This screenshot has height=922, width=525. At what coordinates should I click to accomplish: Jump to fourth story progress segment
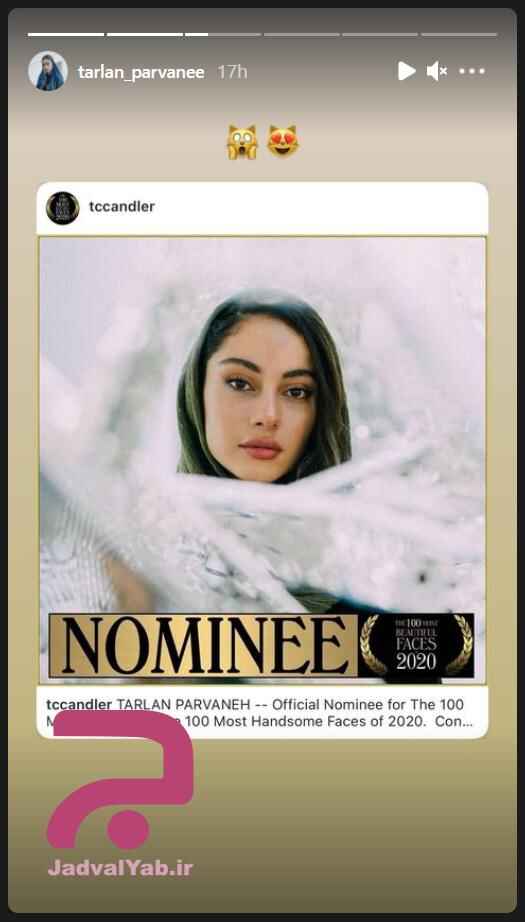[x=302, y=35]
